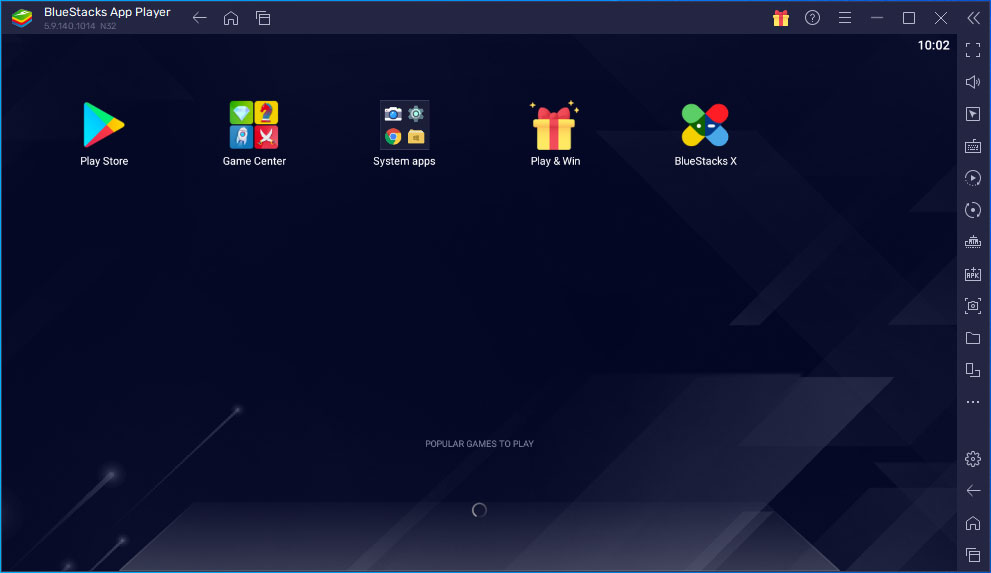Viewport: 991px width, 573px height.
Task: Open recent apps from title bar
Action: coord(263,18)
